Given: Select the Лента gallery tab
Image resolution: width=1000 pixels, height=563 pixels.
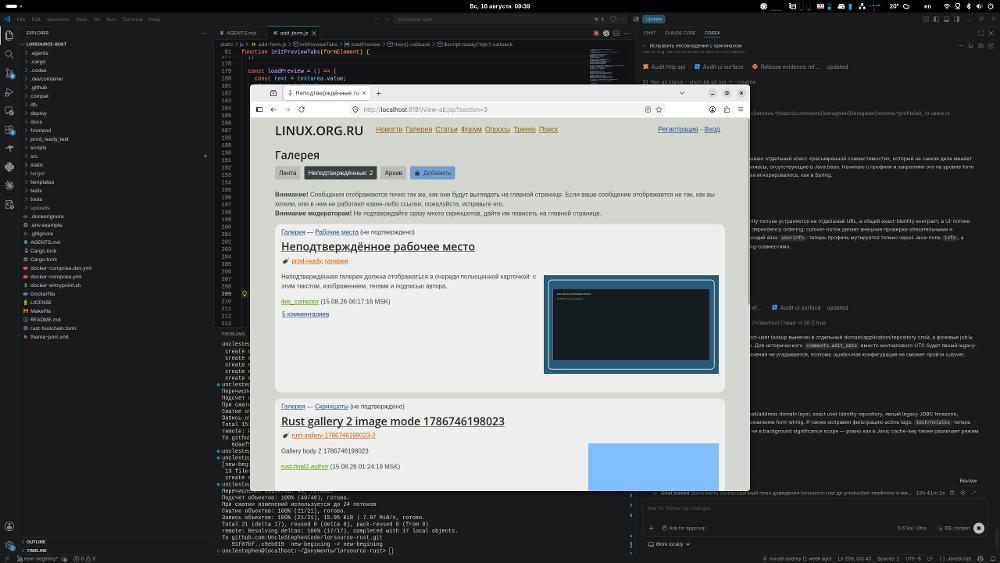Looking at the screenshot, I should [288, 173].
